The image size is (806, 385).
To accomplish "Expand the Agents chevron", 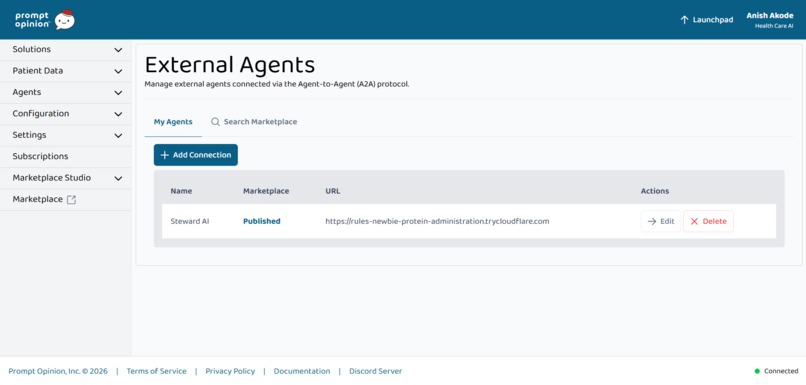I will click(x=118, y=93).
